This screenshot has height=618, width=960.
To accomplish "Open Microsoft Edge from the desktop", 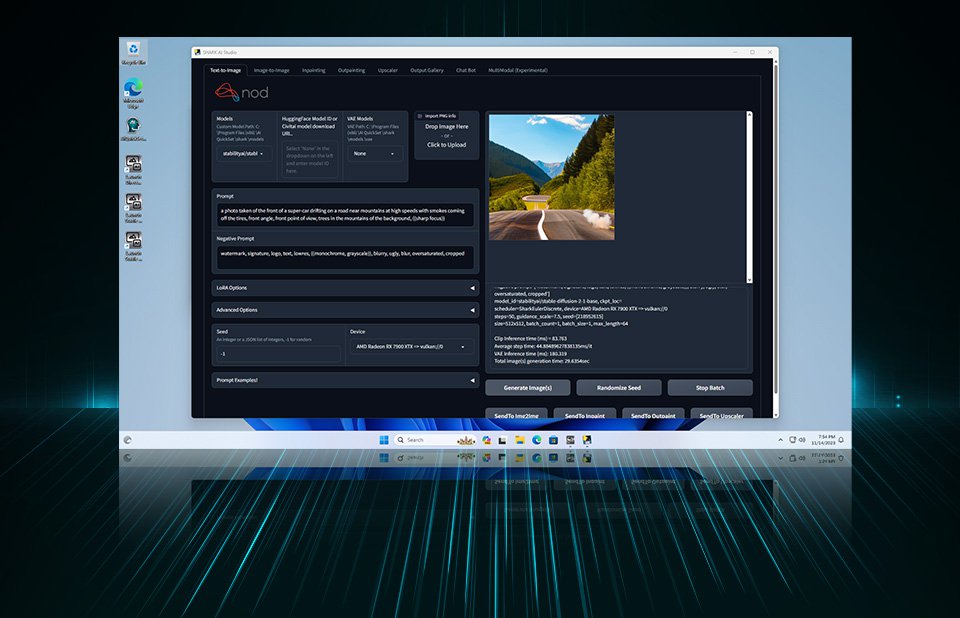I will coord(133,90).
